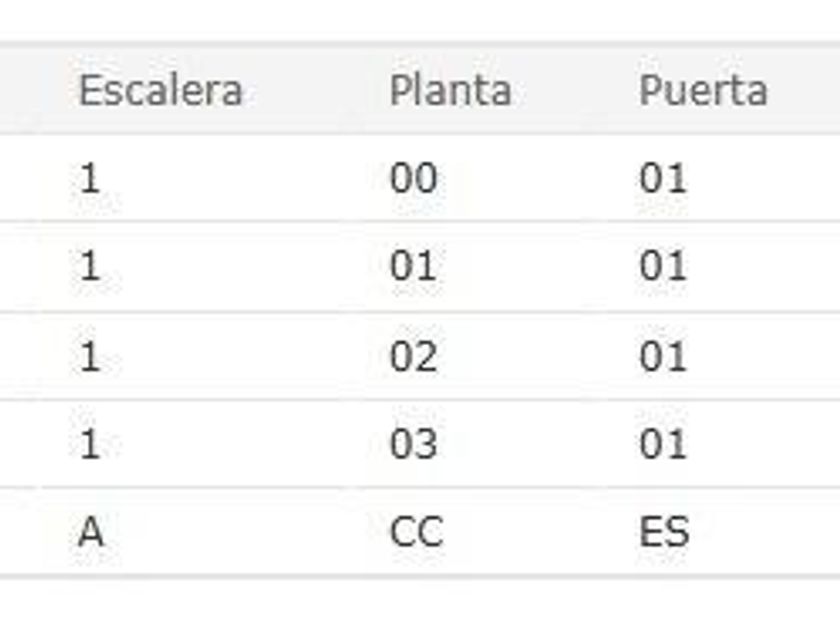Select the Planta cell showing 01
The width and height of the screenshot is (840, 630).
pyautogui.click(x=413, y=267)
